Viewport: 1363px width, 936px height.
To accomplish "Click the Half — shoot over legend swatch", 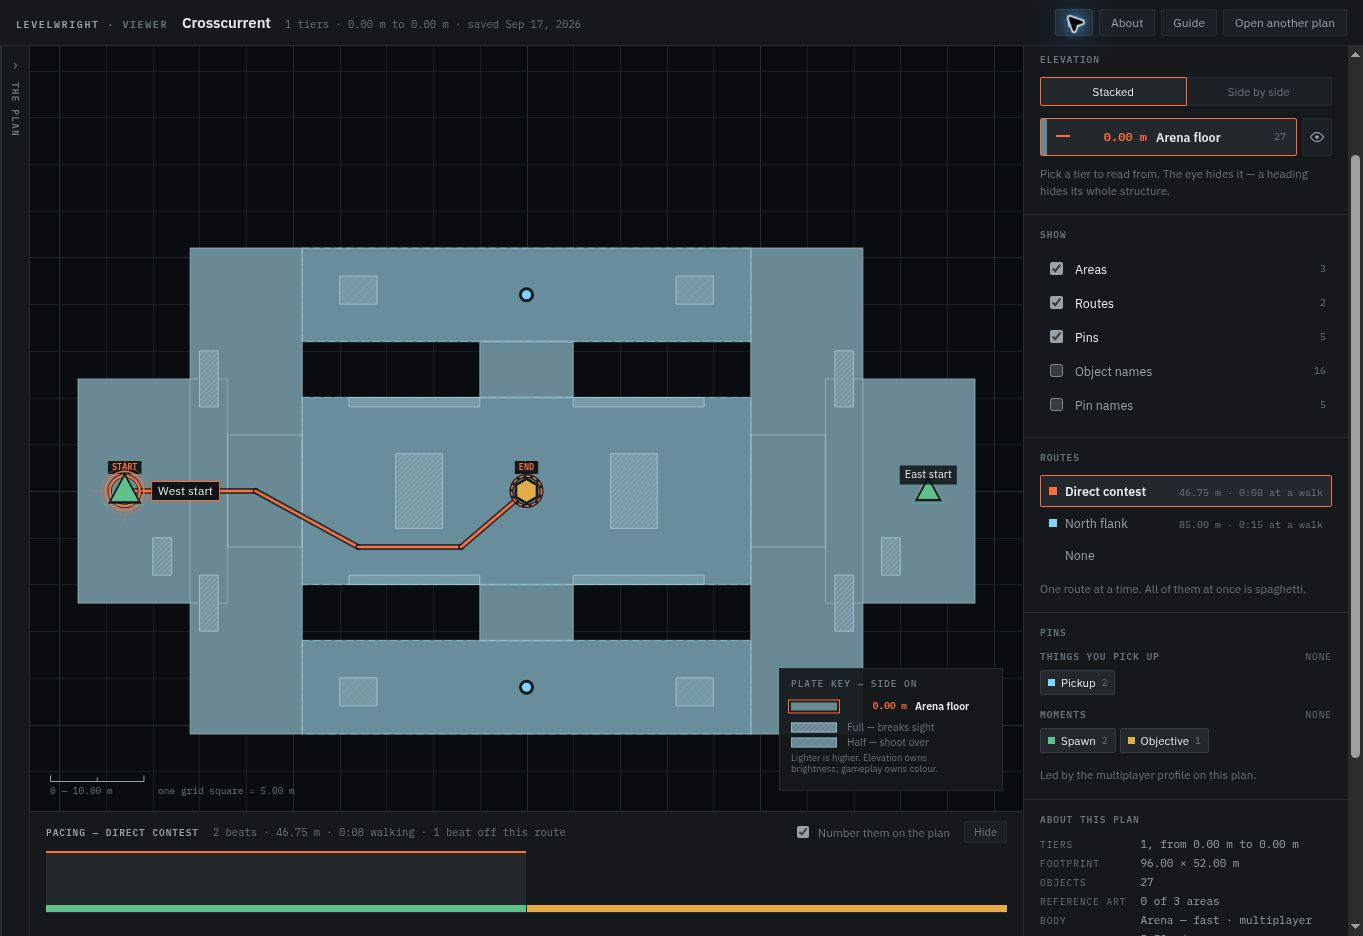I will (x=814, y=742).
